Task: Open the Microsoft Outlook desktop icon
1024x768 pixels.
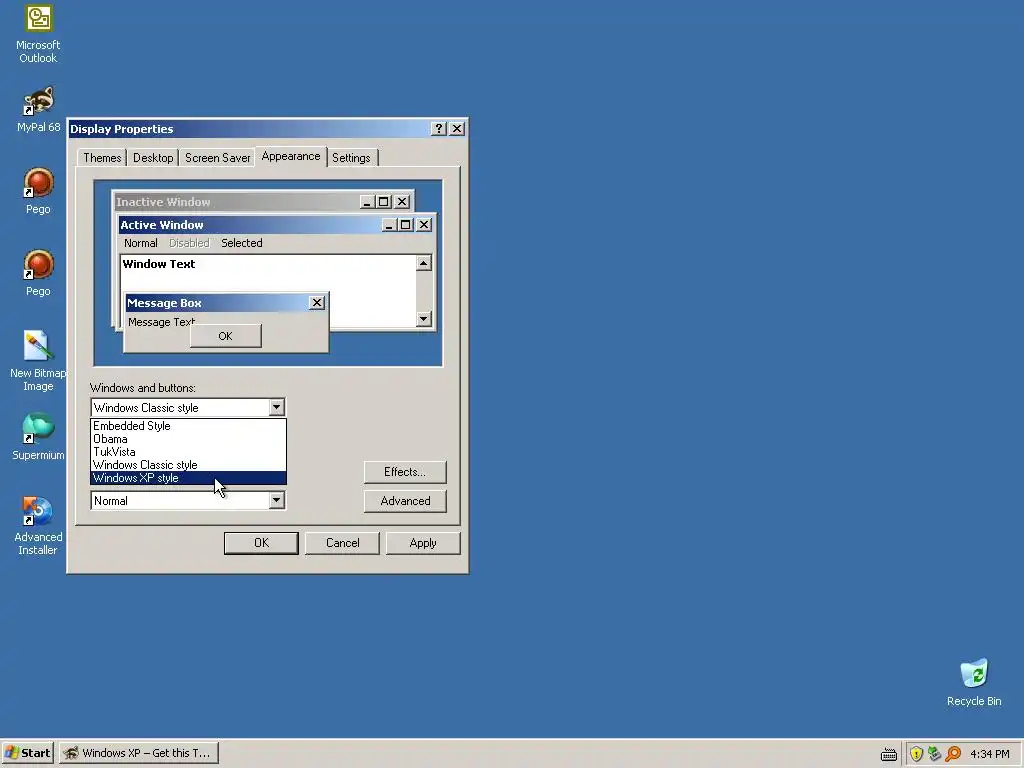Action: coord(38,34)
